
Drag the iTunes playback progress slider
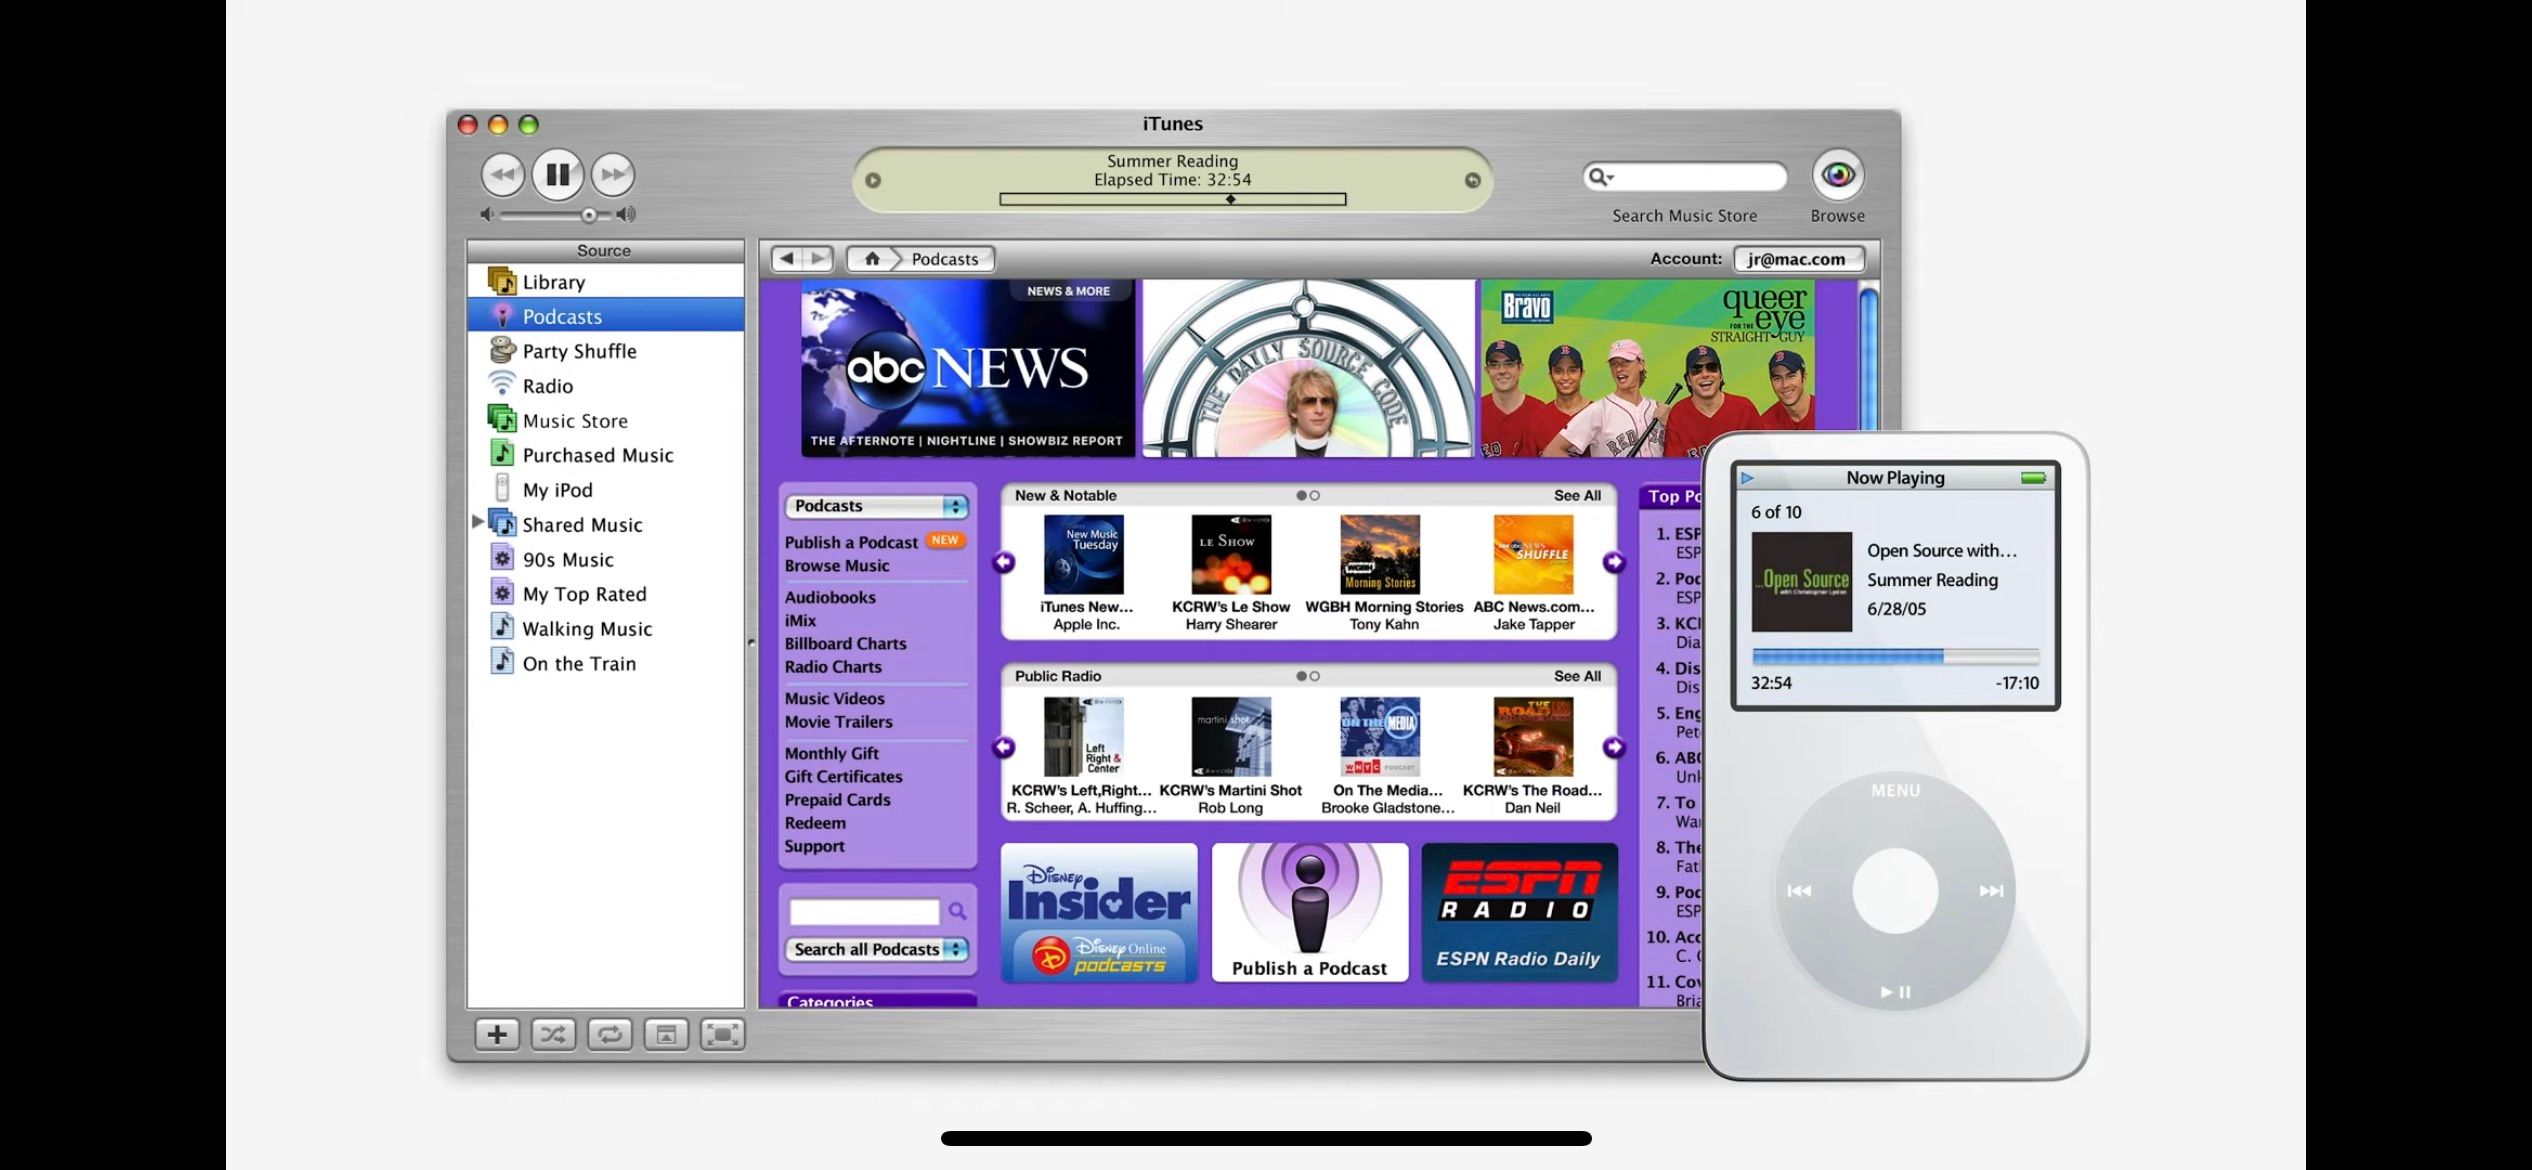click(x=1235, y=198)
